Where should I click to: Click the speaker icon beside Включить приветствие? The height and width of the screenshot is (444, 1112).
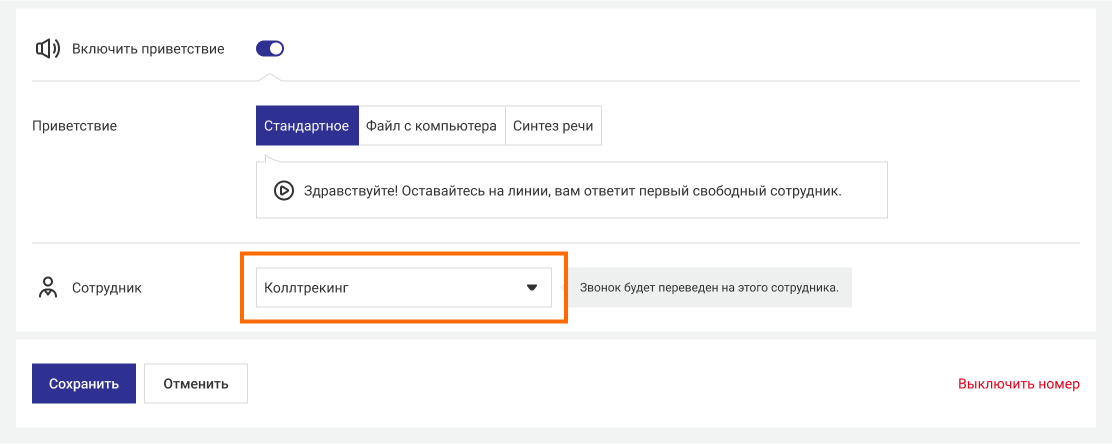click(x=46, y=48)
